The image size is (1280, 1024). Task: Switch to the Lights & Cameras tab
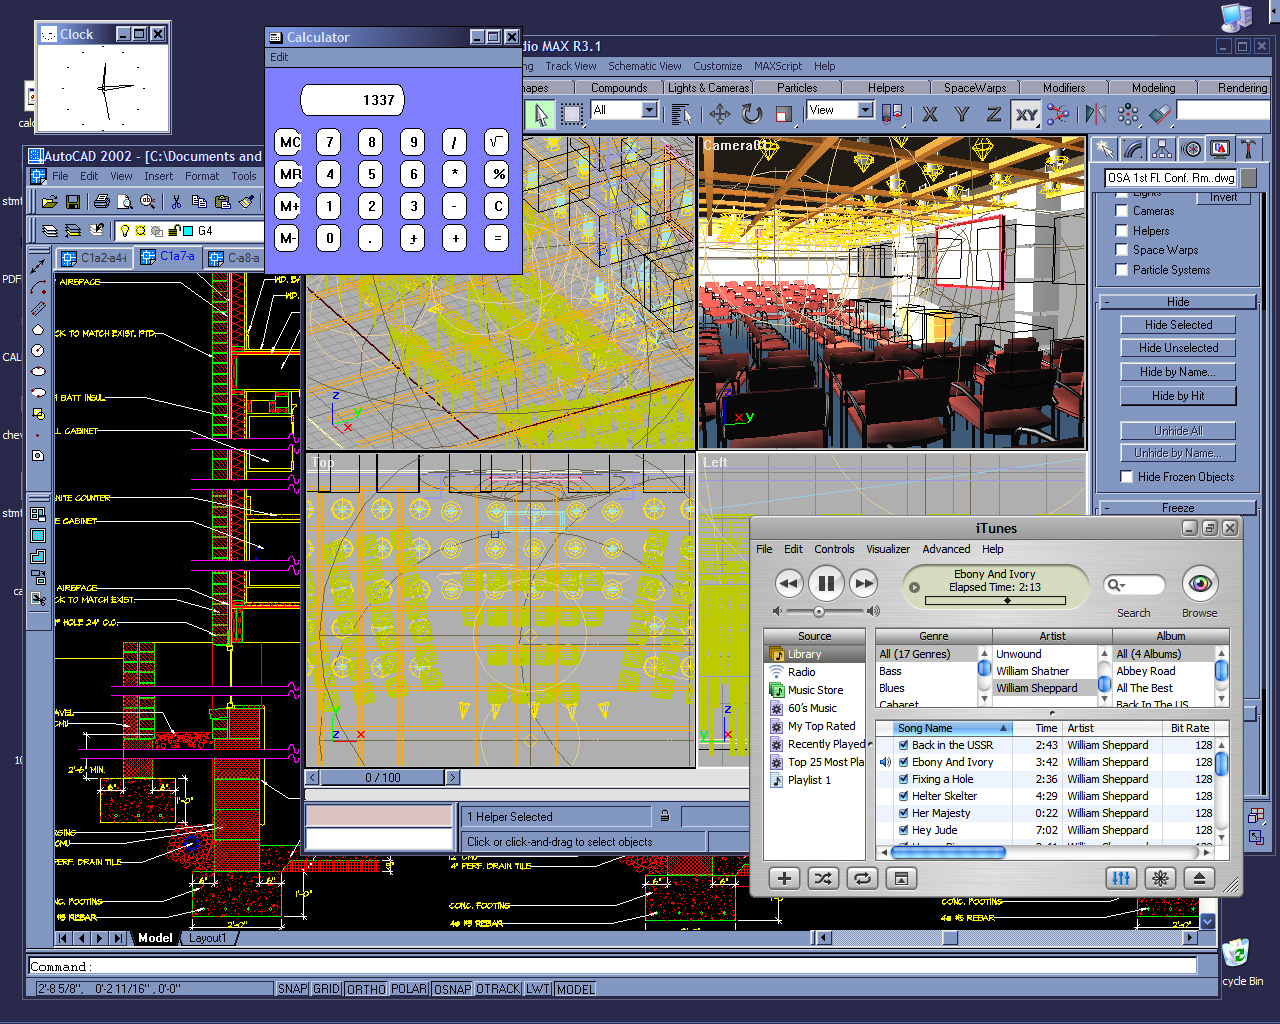(708, 88)
